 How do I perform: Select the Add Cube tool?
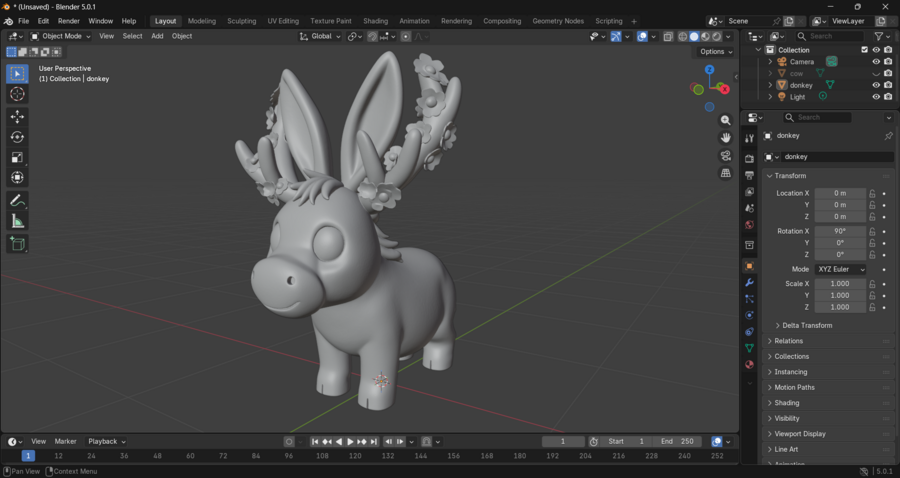[x=17, y=243]
